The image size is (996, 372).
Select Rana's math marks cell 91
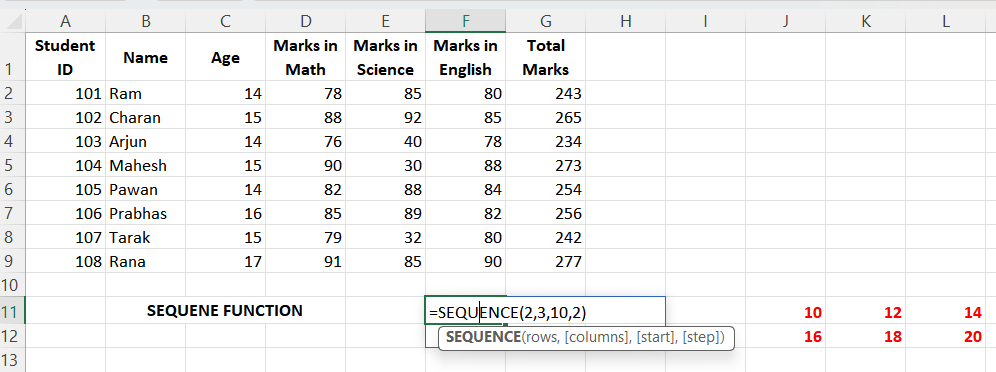[306, 262]
